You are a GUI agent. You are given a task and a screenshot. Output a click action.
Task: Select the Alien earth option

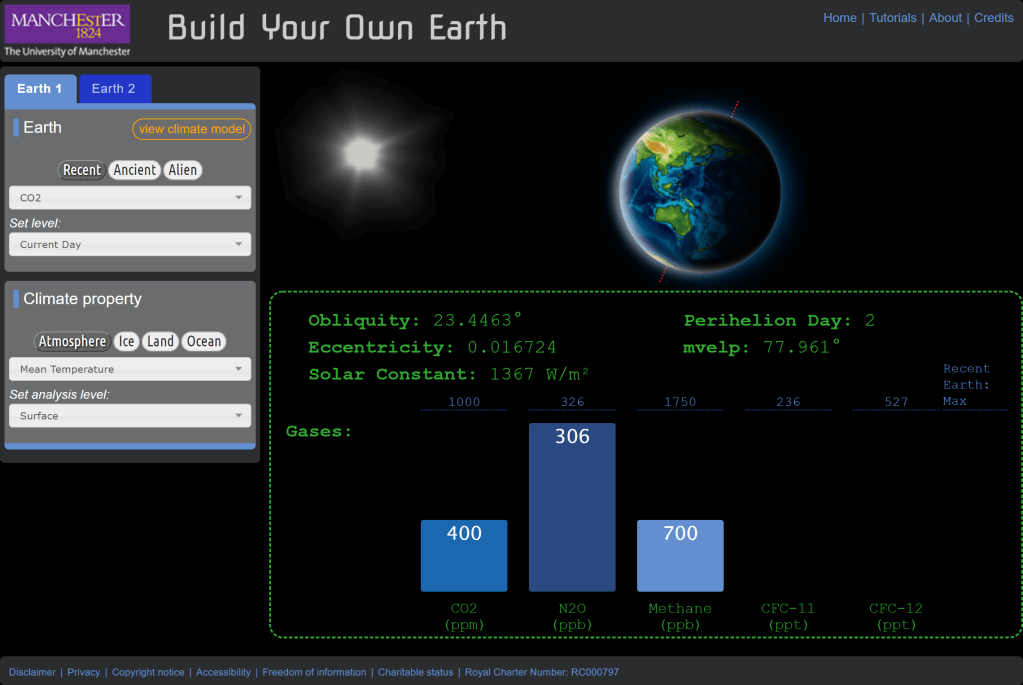pyautogui.click(x=183, y=170)
